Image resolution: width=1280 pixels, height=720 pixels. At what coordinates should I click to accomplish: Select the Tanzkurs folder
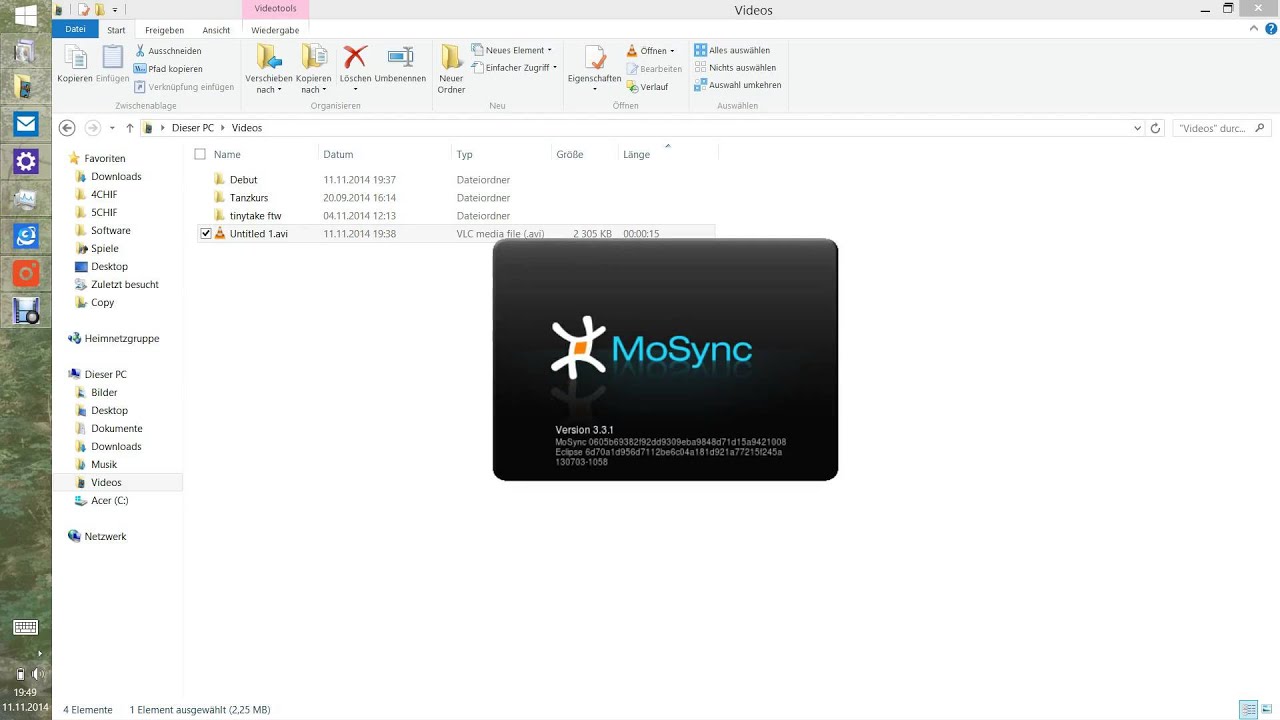[x=249, y=198]
